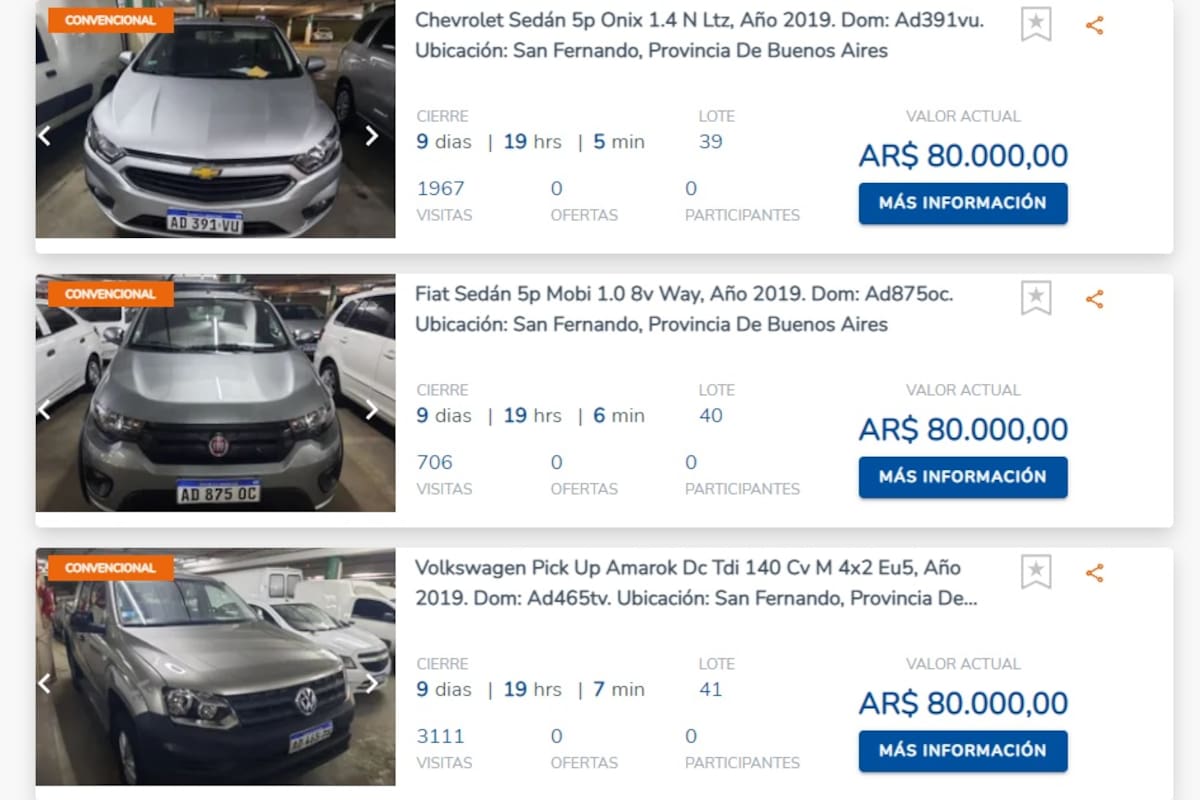
Task: Click the Convencional tag on Fiat listing
Action: [x=110, y=294]
